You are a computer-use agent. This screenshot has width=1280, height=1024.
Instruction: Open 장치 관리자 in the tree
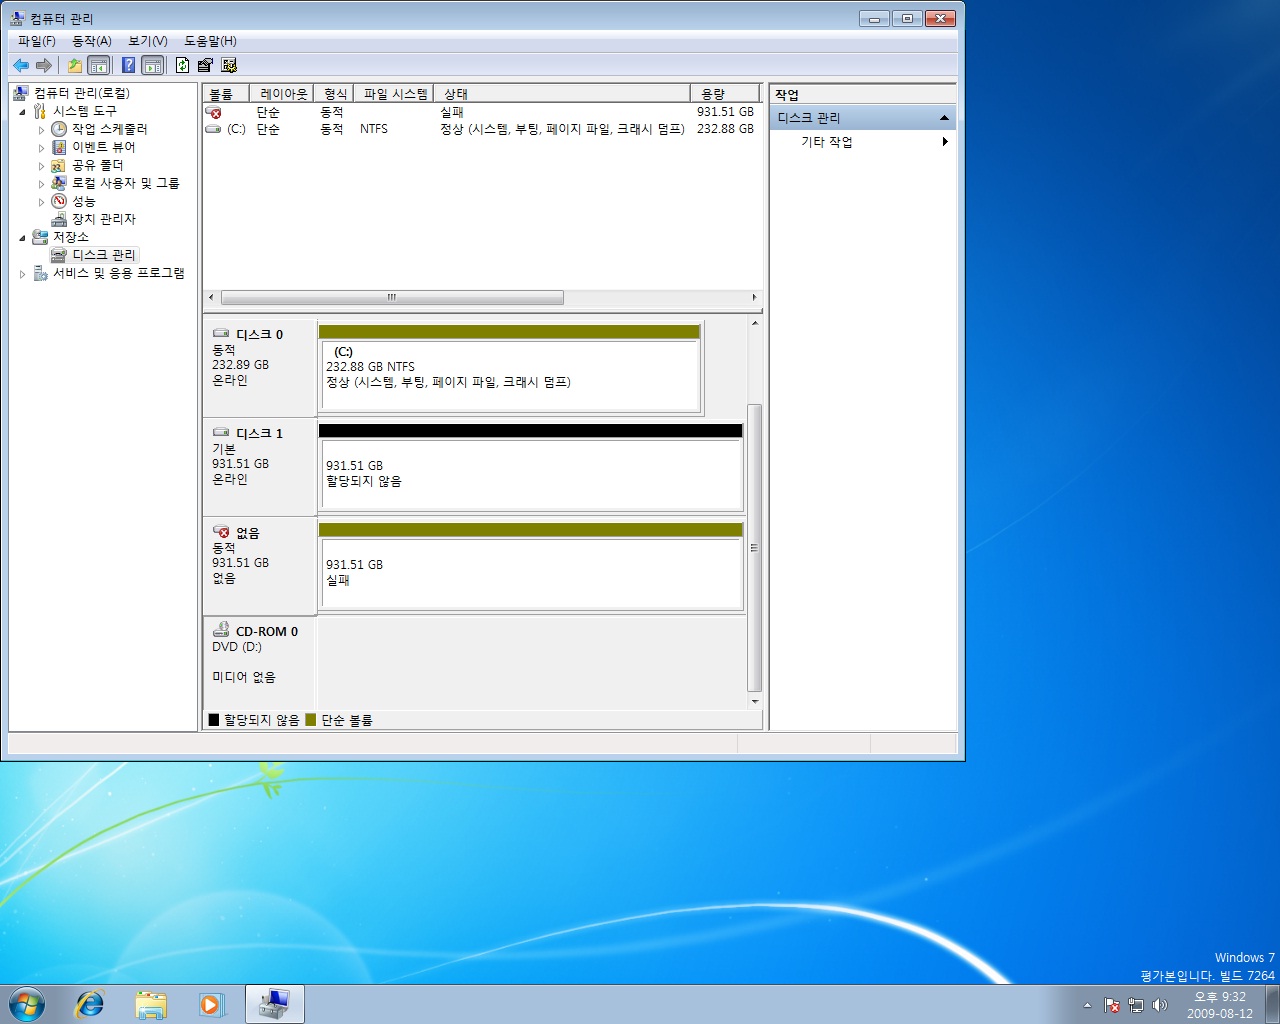pyautogui.click(x=103, y=219)
